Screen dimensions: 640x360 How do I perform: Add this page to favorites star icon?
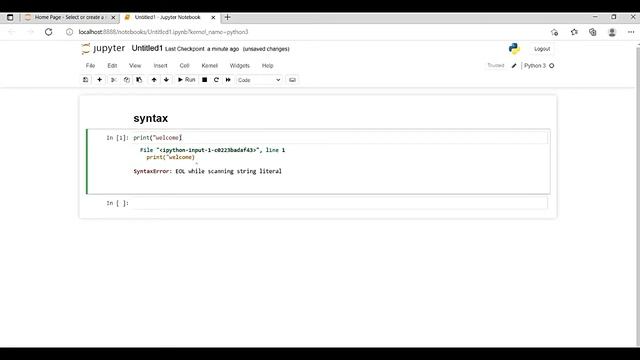554,32
